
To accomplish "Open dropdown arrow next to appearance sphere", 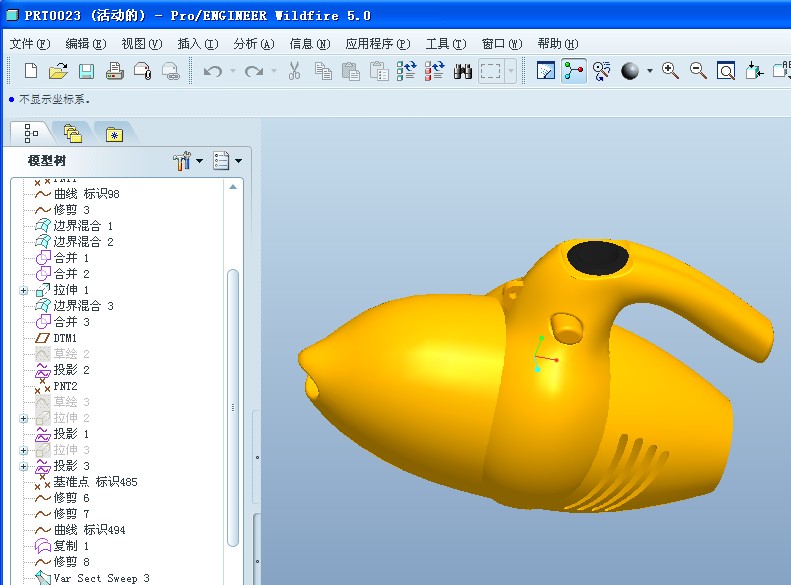I will (x=650, y=71).
